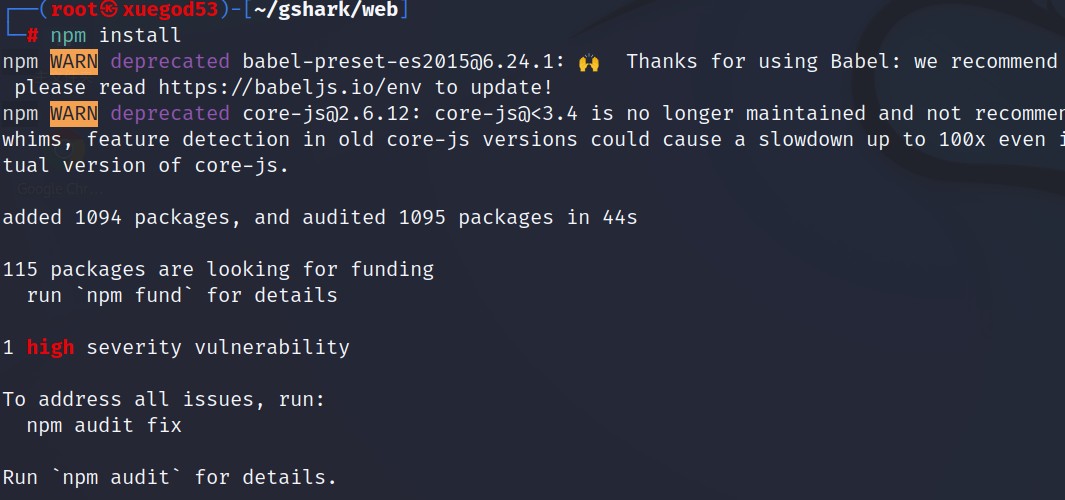The width and height of the screenshot is (1065, 500).
Task: Click the red 'high' severity word
Action: coord(50,348)
